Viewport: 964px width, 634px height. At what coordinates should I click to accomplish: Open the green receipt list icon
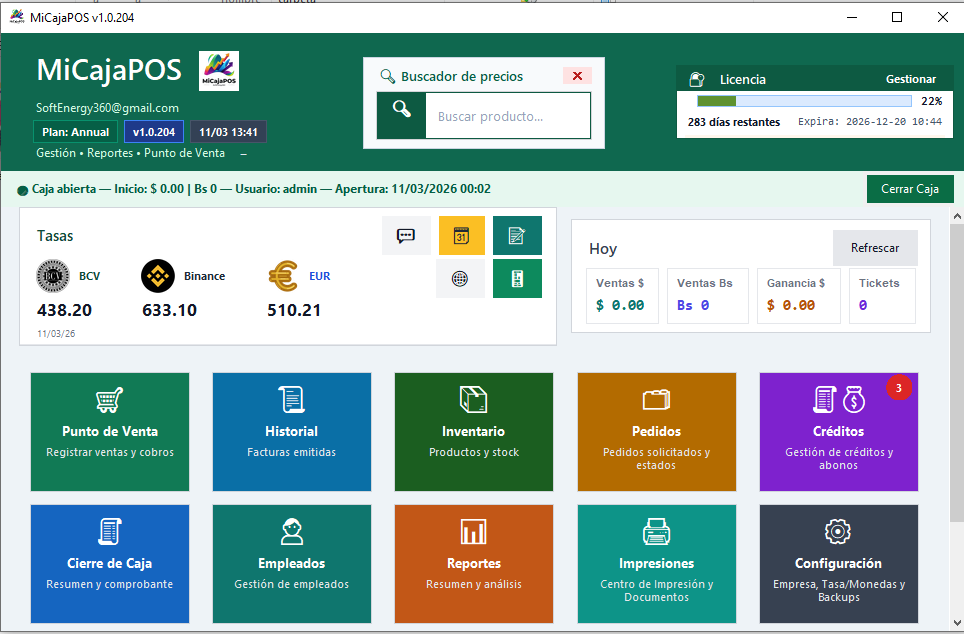pyautogui.click(x=517, y=279)
